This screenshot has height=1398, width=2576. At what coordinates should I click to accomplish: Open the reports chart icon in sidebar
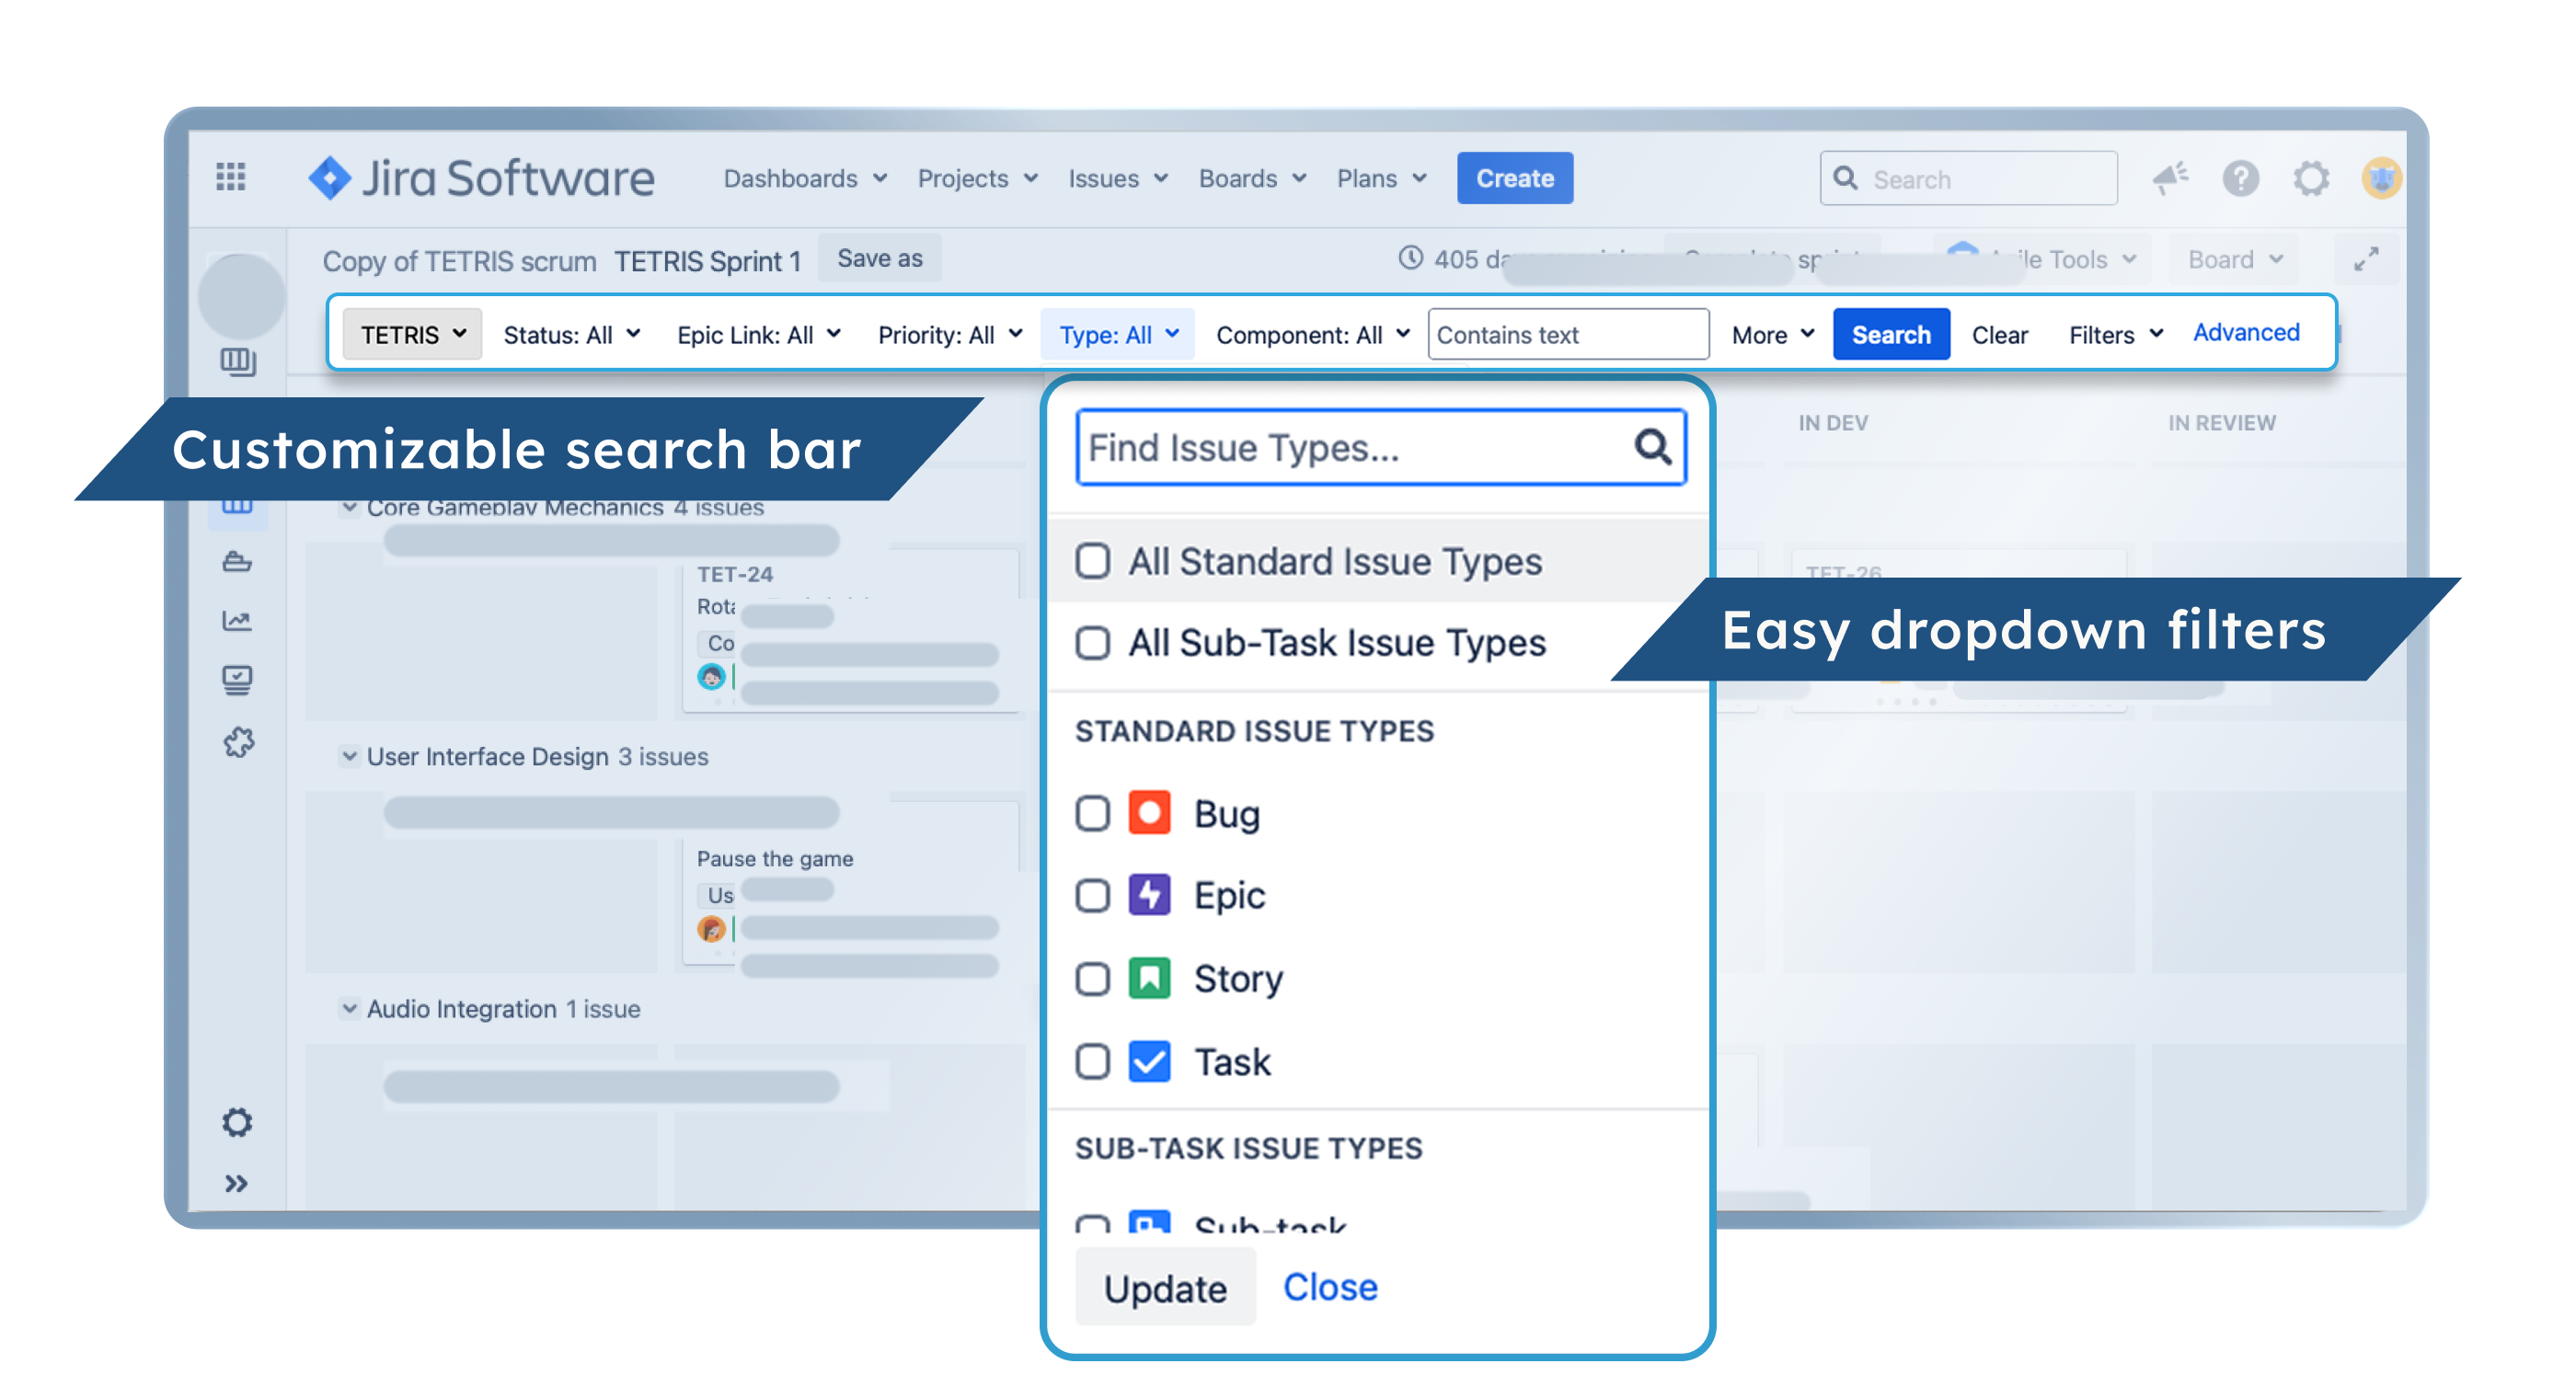(x=237, y=620)
